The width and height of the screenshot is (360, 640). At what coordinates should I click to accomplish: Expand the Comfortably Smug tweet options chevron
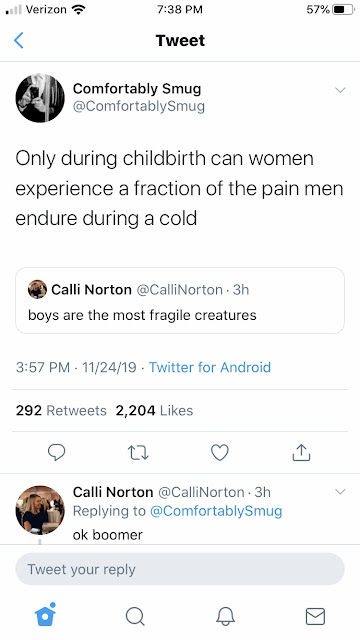coord(340,90)
